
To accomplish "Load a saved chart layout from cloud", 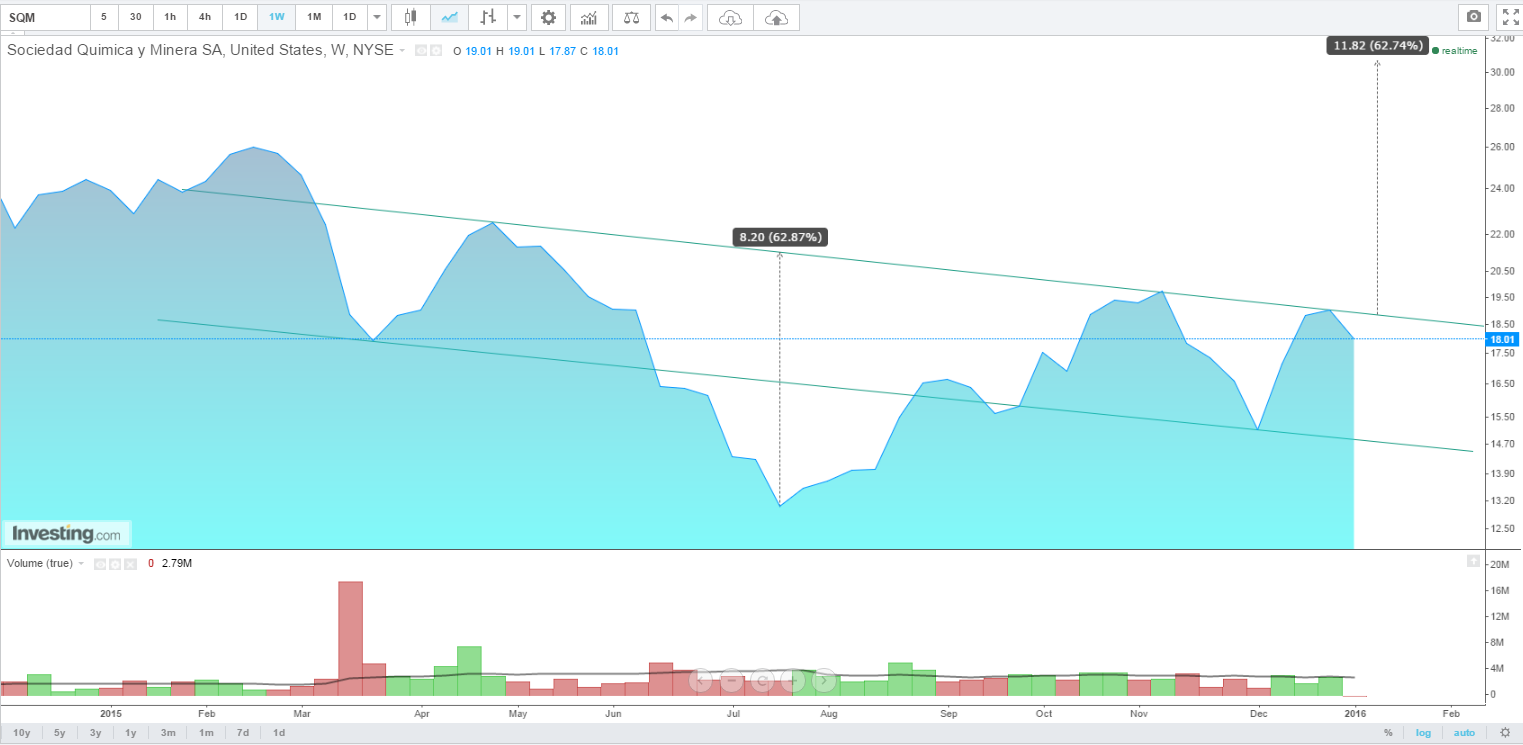I will (731, 17).
